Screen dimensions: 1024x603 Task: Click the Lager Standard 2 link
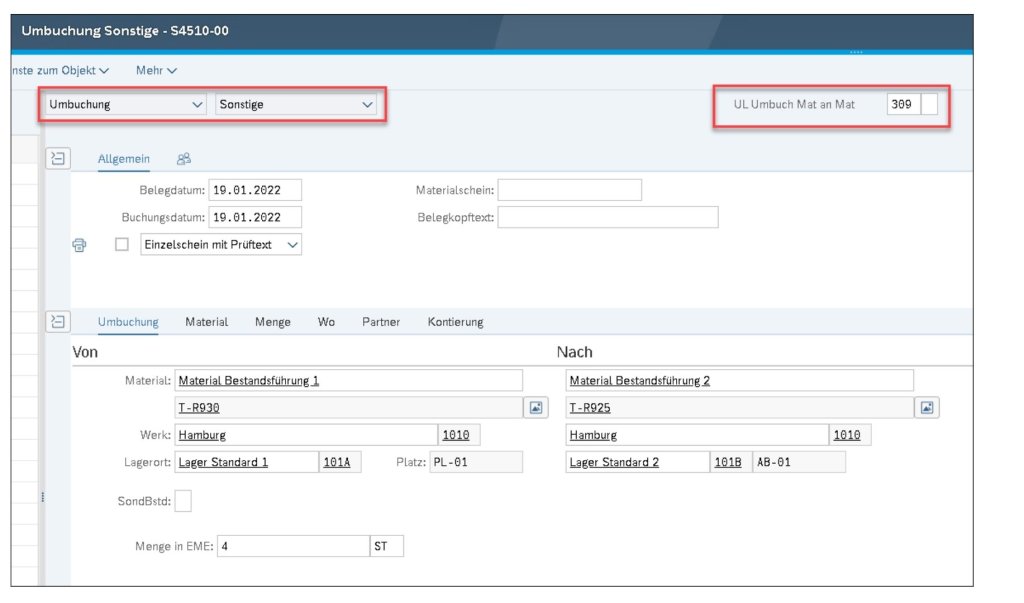614,462
